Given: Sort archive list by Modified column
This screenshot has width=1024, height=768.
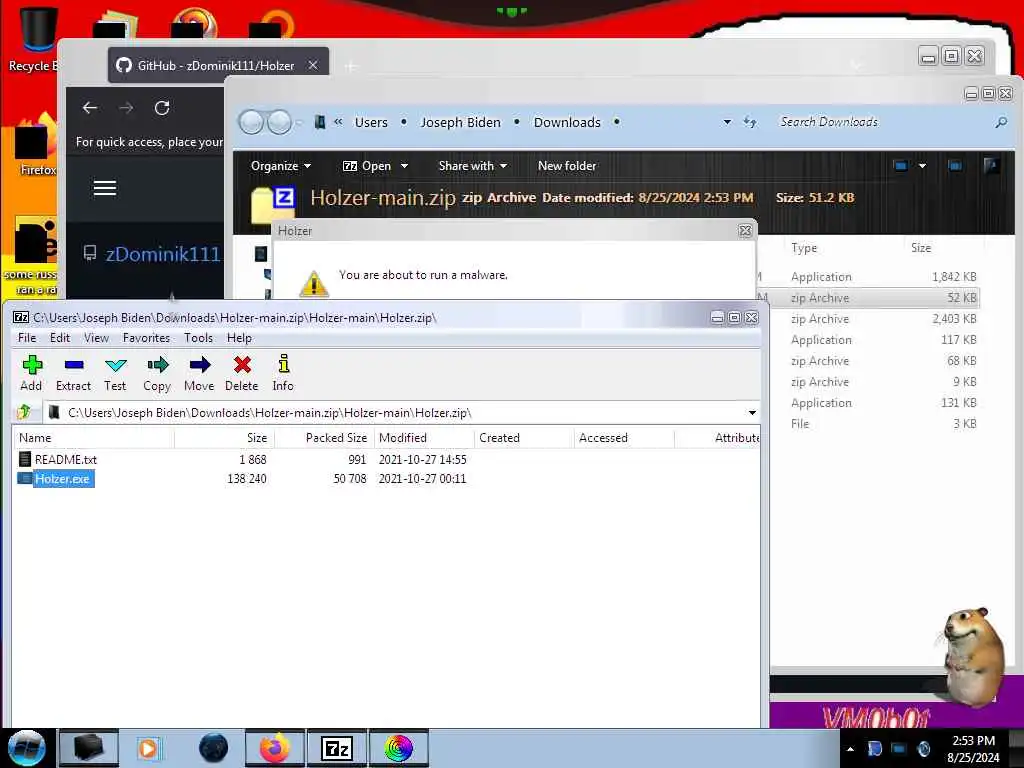Looking at the screenshot, I should tap(424, 438).
